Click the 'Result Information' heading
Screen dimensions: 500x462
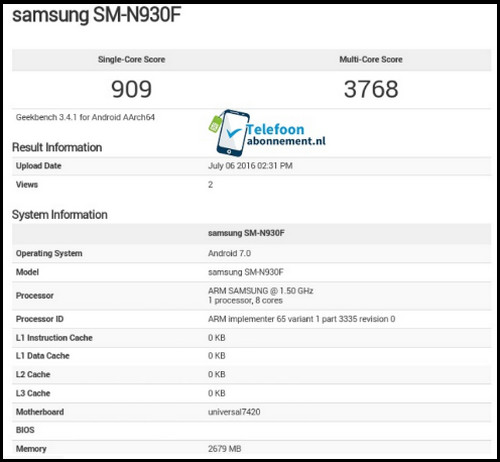point(57,147)
